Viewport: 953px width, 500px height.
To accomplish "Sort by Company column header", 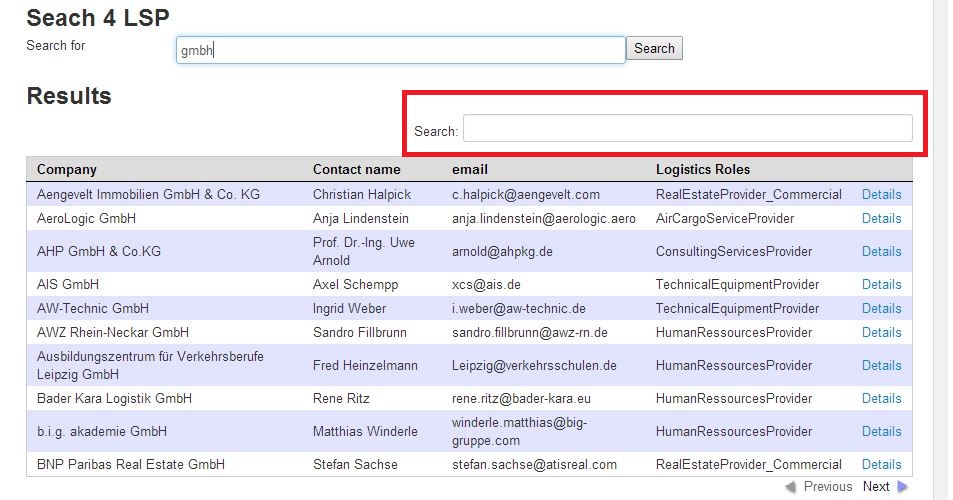I will (67, 170).
